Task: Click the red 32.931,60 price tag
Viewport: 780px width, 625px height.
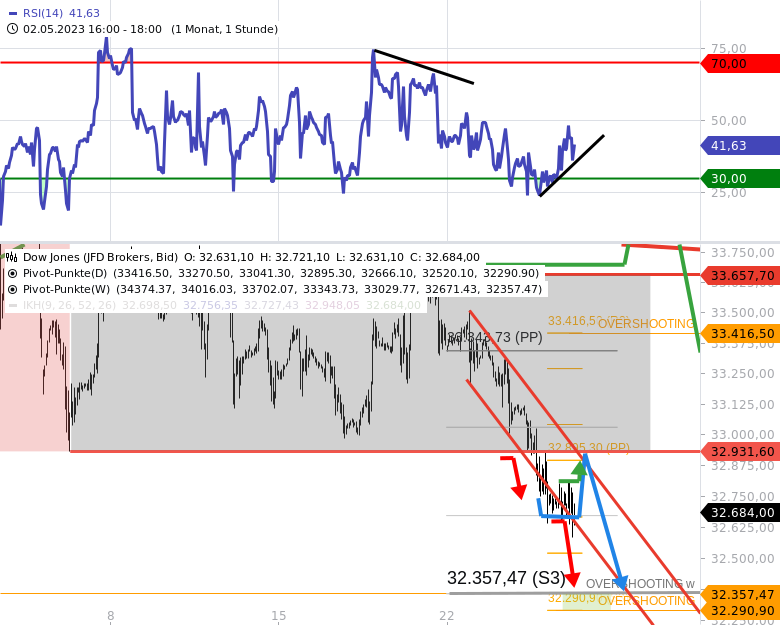Action: click(x=740, y=451)
